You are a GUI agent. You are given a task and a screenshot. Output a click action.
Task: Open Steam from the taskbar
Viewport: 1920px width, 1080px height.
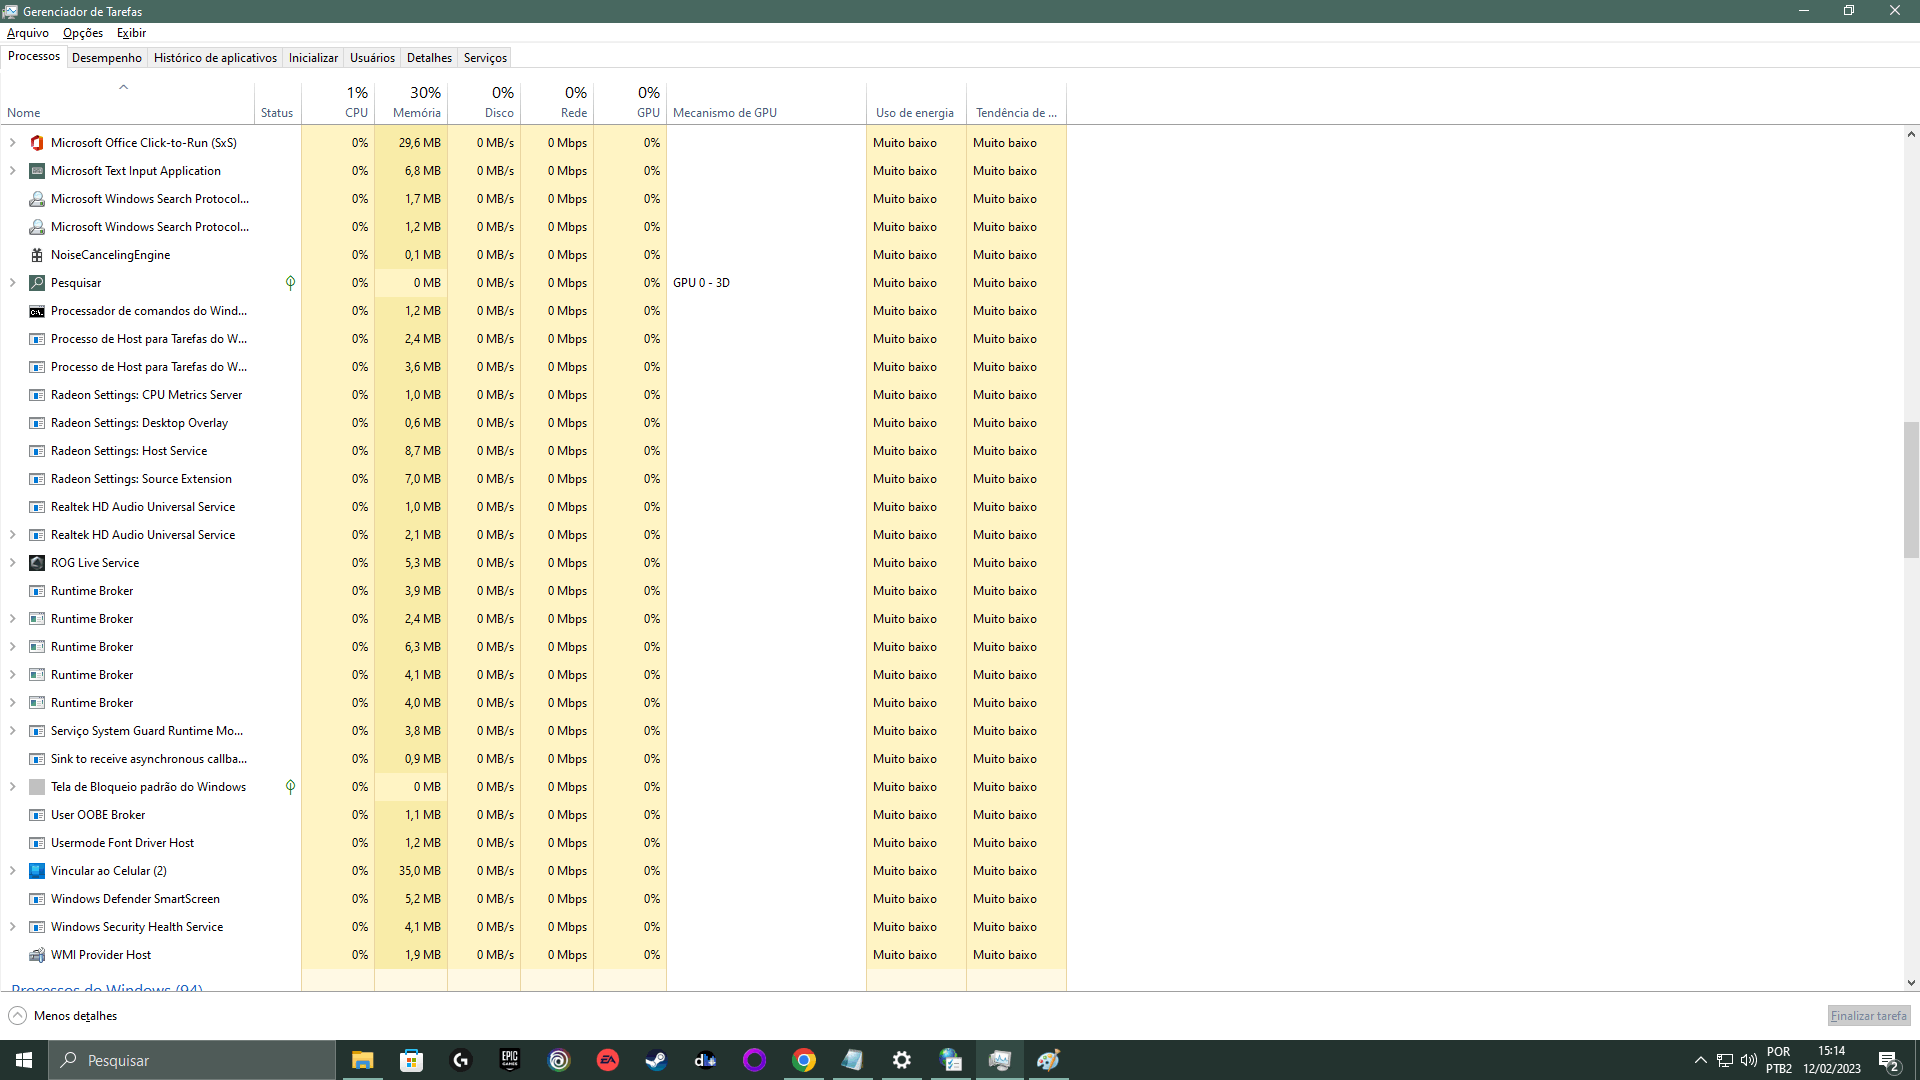656,1060
